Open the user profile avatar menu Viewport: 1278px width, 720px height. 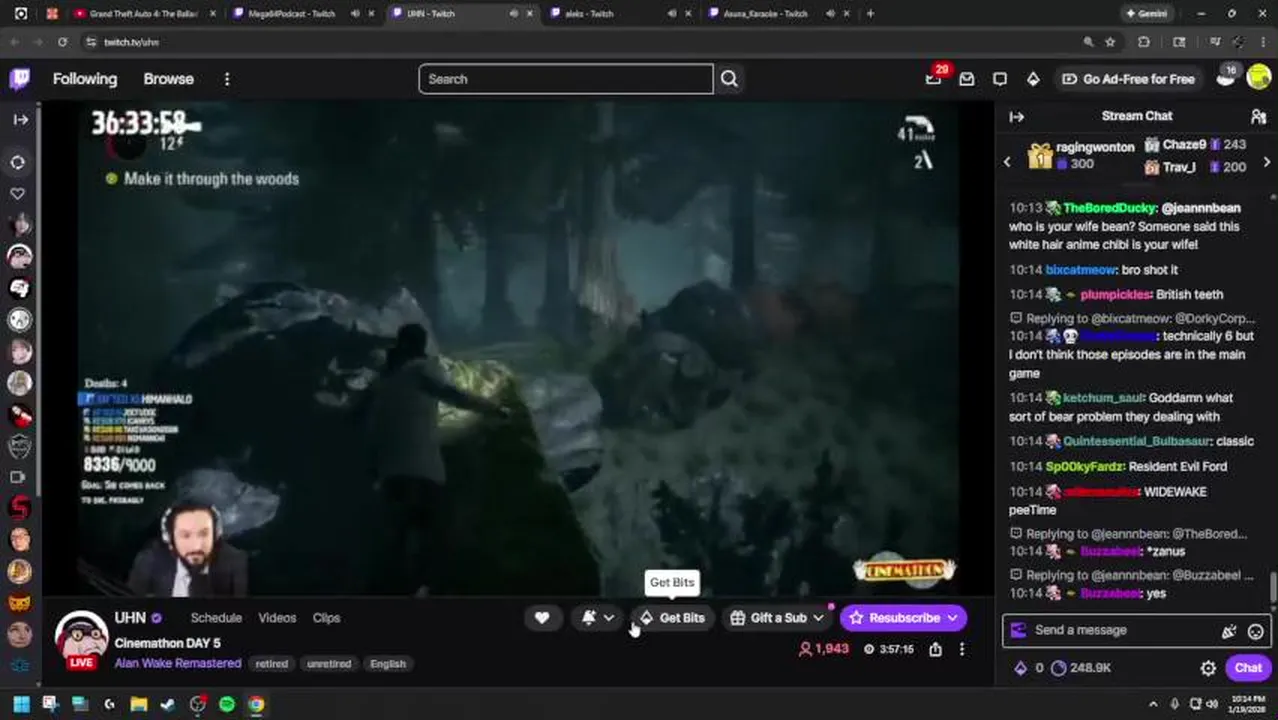[1259, 77]
